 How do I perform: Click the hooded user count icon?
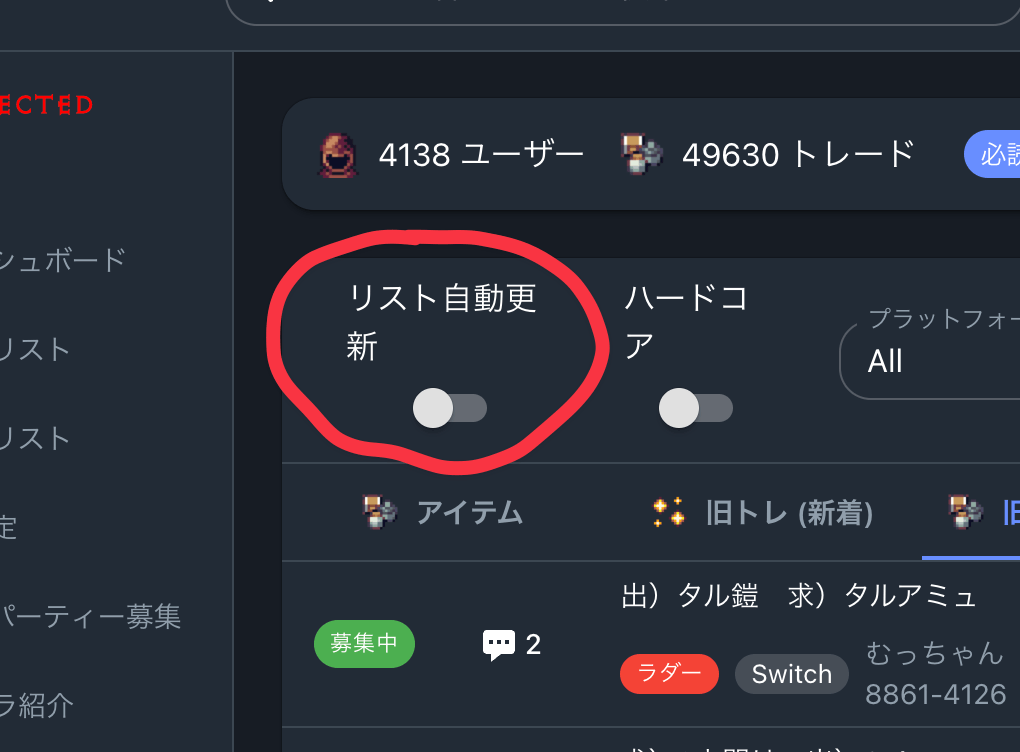point(338,155)
